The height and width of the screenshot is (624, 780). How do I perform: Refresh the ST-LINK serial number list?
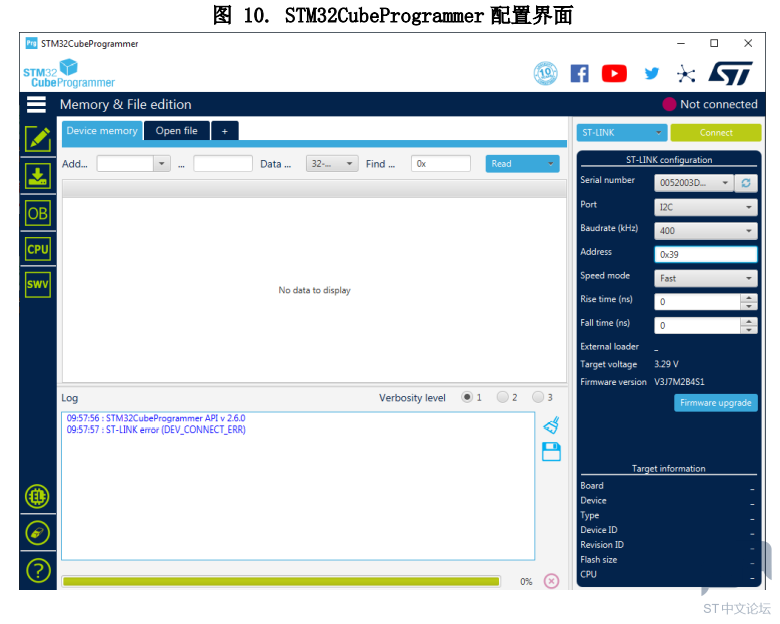pyautogui.click(x=746, y=183)
